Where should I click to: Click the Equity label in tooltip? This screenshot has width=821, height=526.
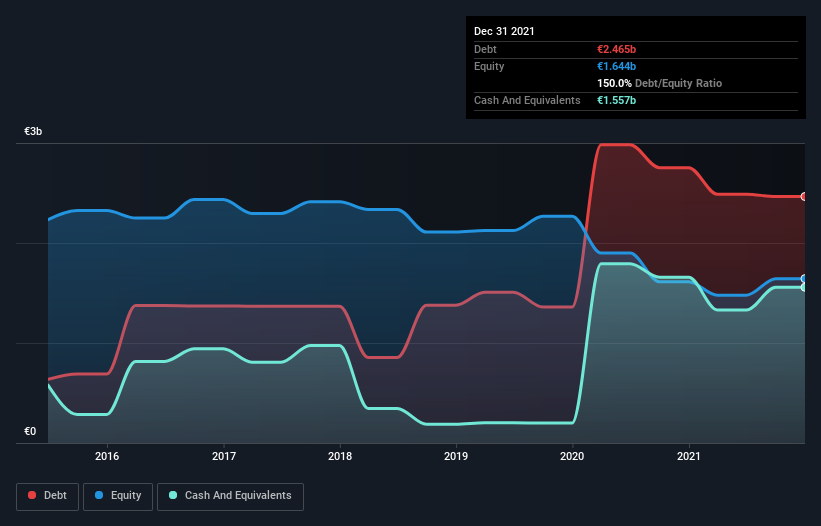(x=489, y=66)
